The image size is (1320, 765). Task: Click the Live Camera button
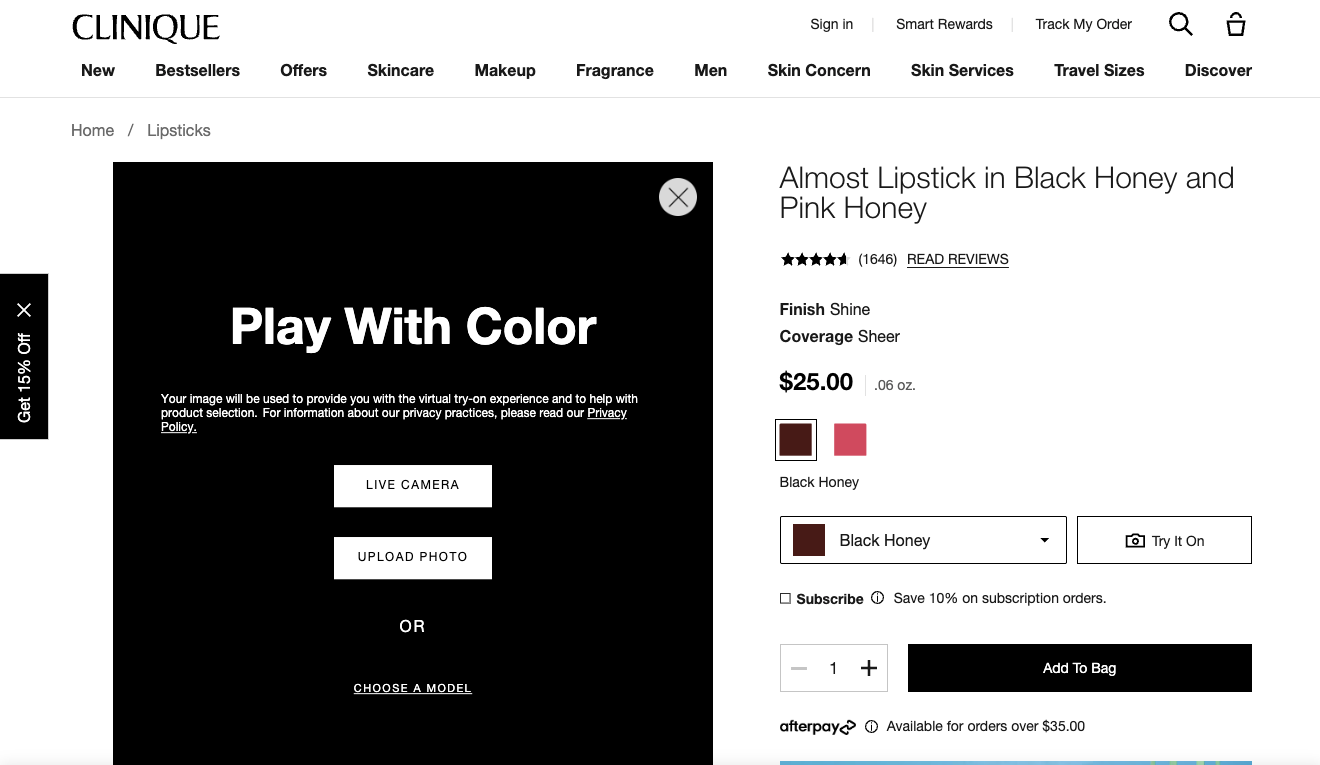(x=413, y=485)
